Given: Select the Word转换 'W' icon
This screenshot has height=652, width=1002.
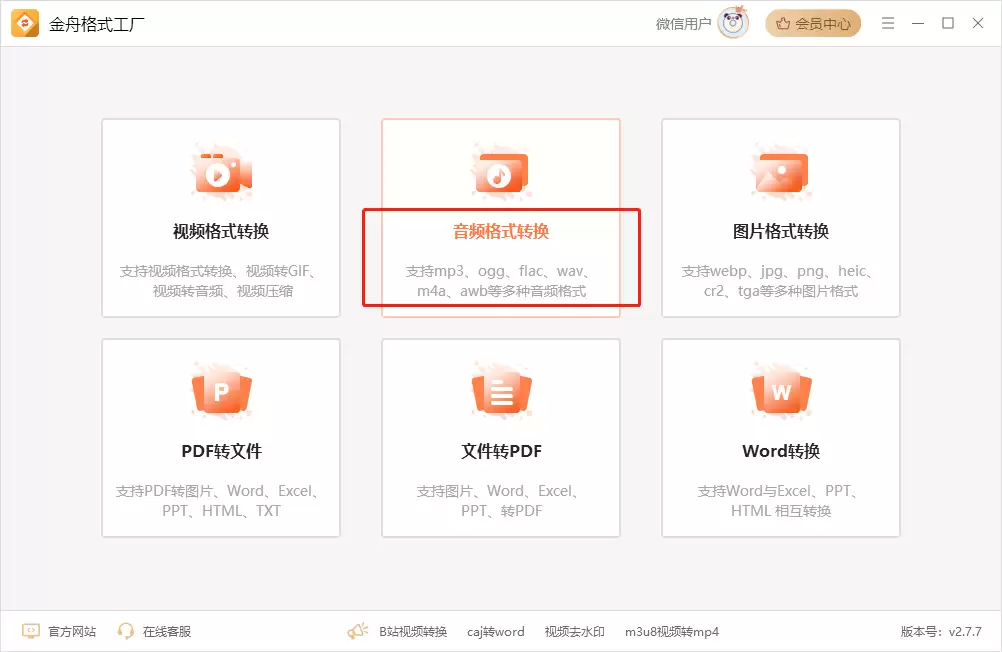Looking at the screenshot, I should pyautogui.click(x=781, y=392).
